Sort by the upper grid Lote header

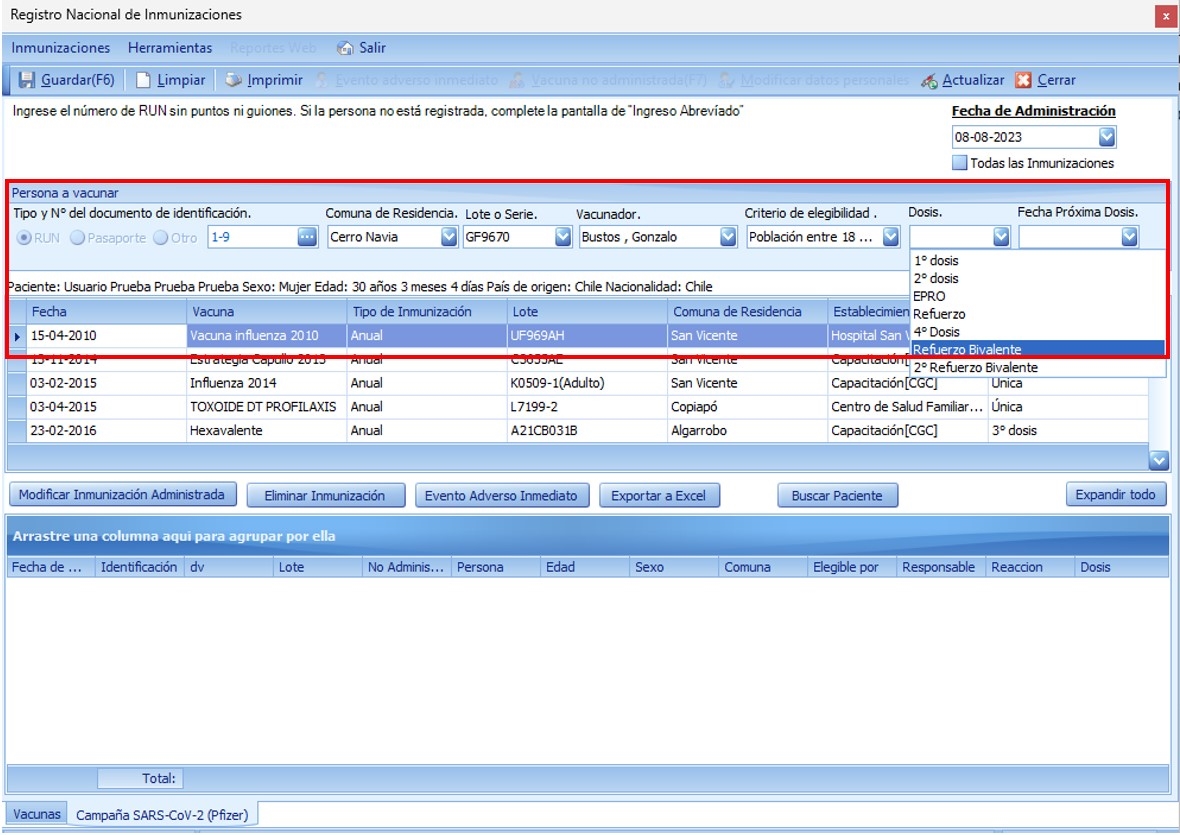pyautogui.click(x=587, y=311)
